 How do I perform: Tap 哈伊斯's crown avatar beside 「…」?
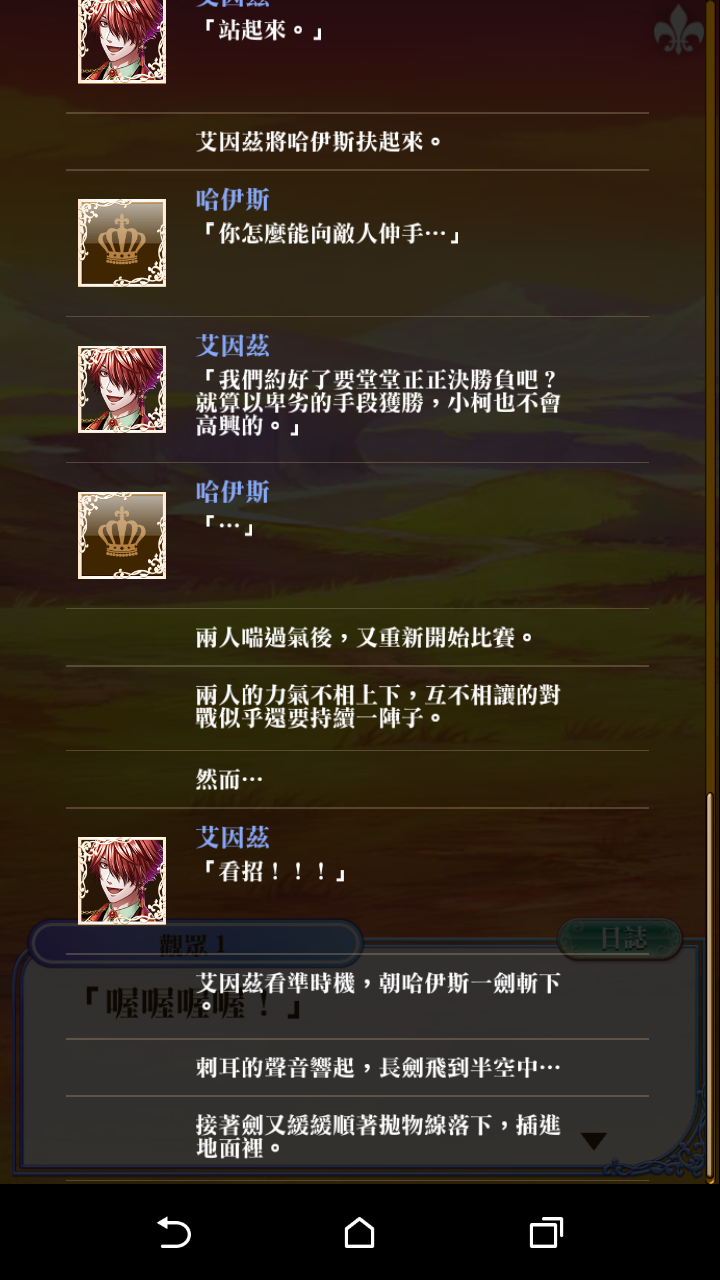tap(122, 535)
